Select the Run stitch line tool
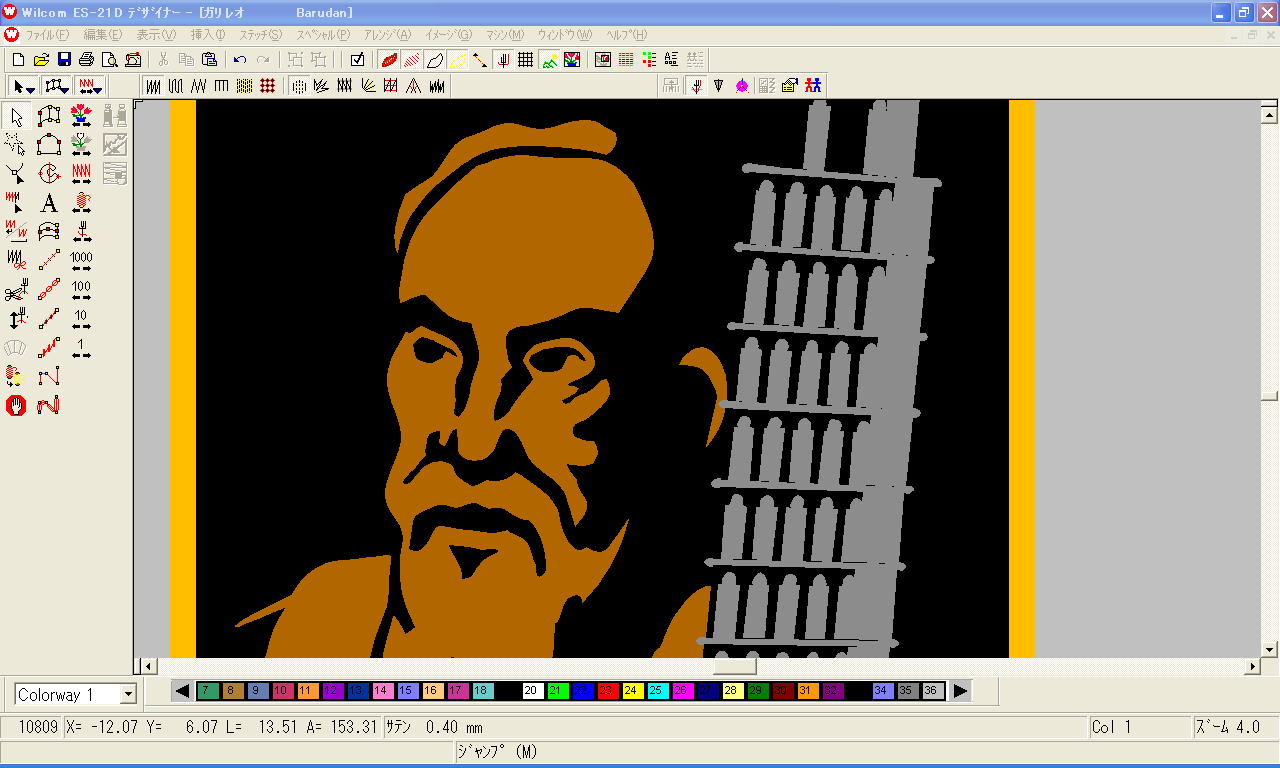1280x768 pixels. tap(49, 261)
